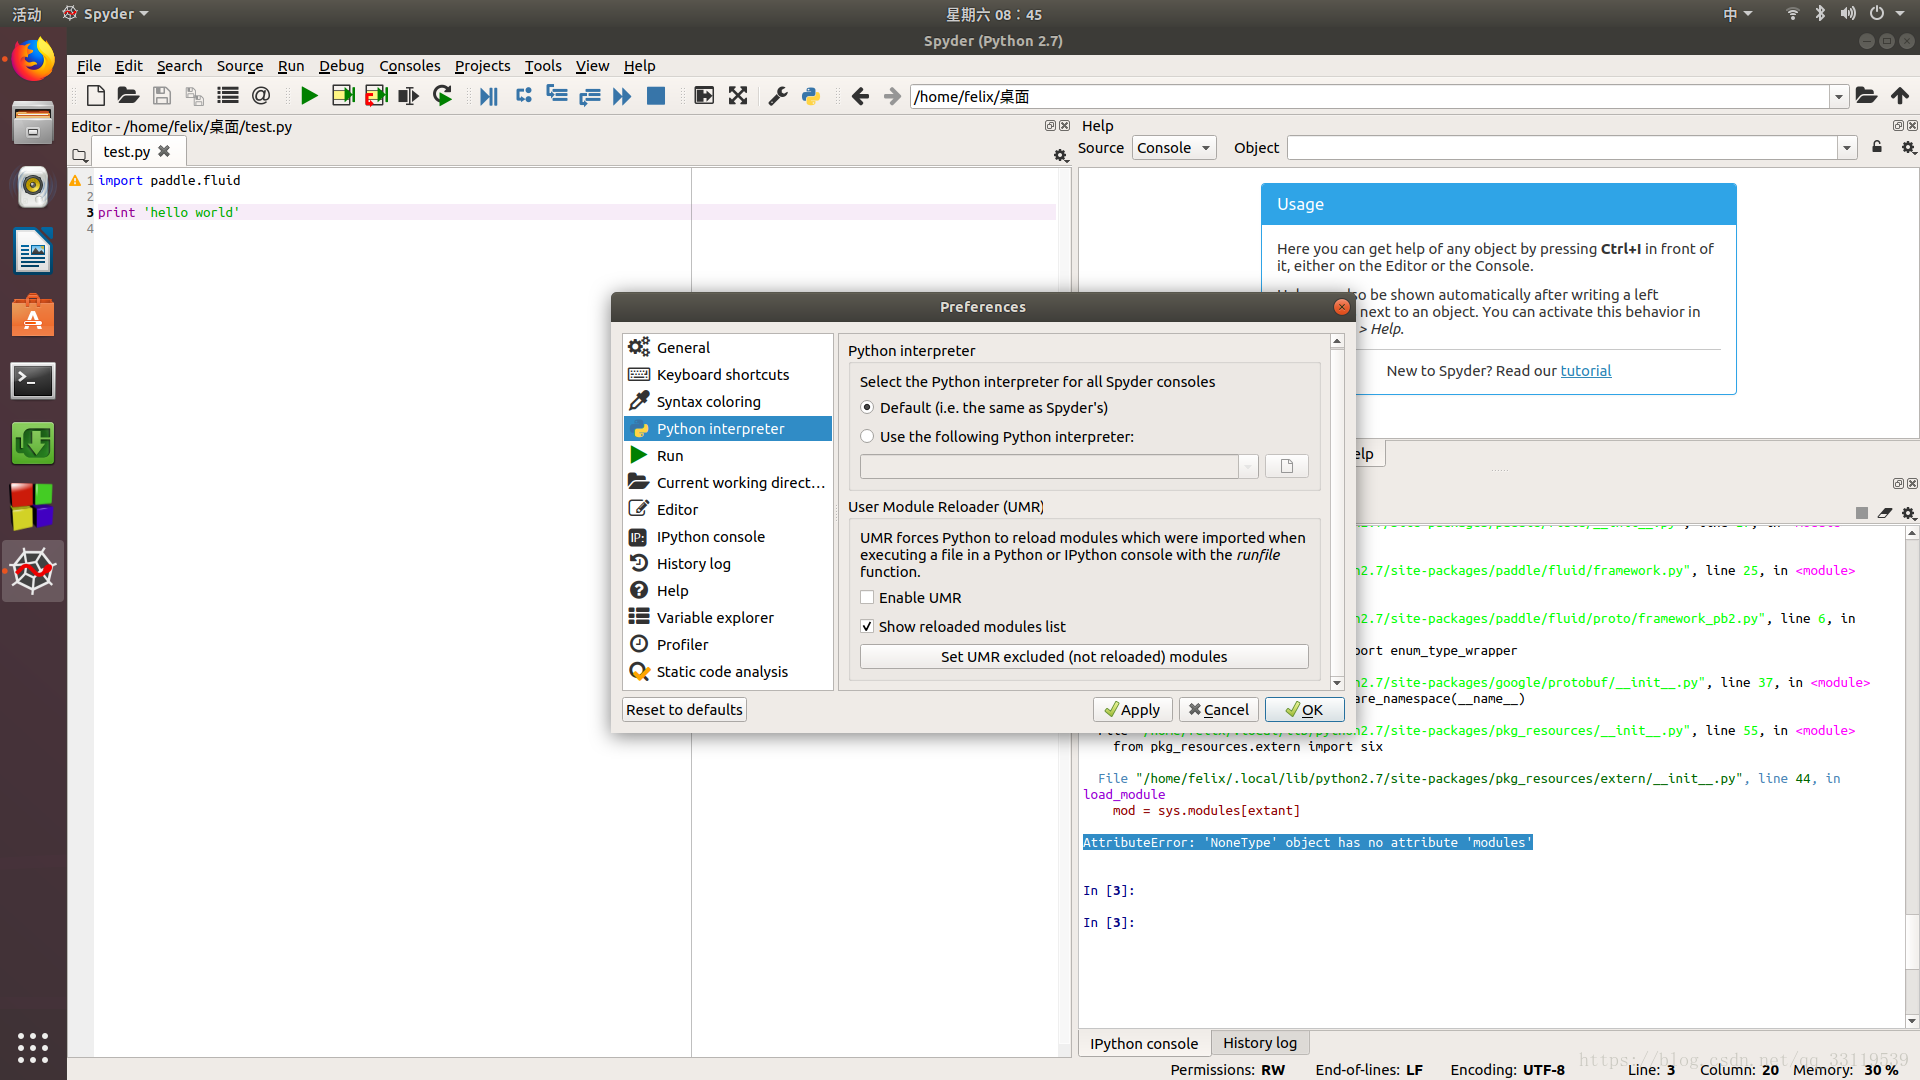Click the interpreter path input field
1920x1080 pixels.
click(1049, 466)
